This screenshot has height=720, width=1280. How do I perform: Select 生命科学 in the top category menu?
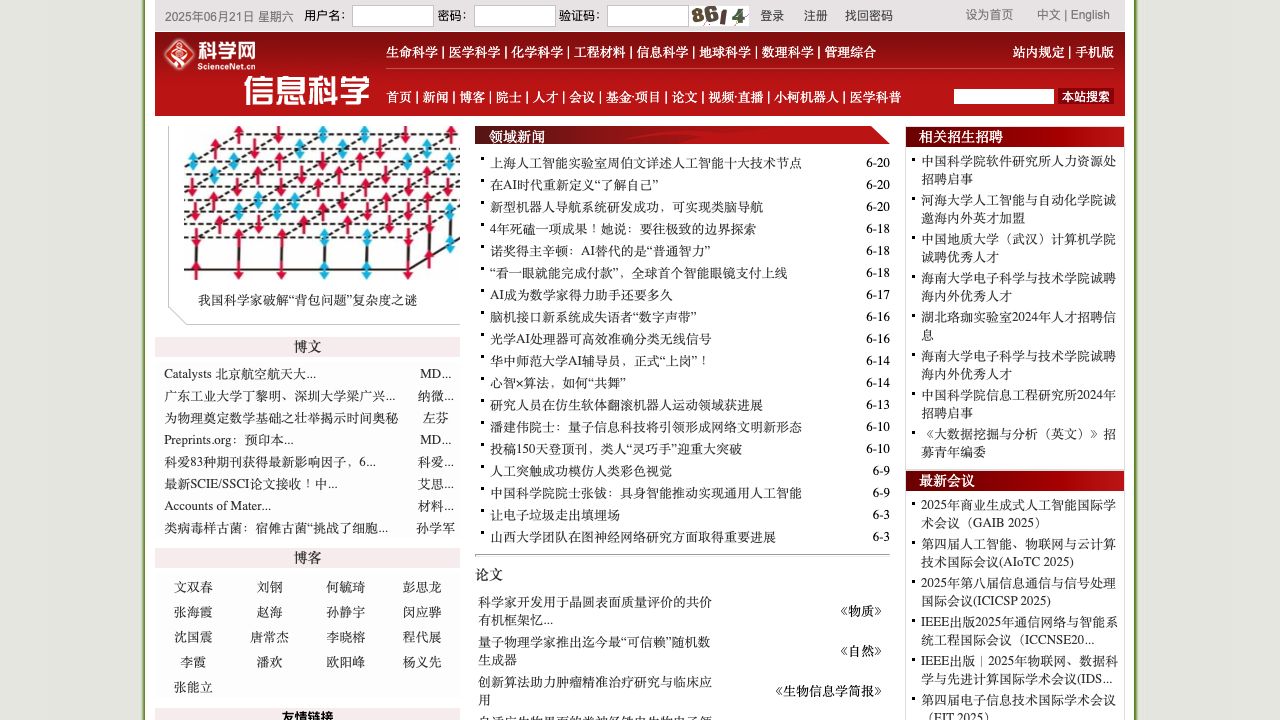click(x=412, y=52)
